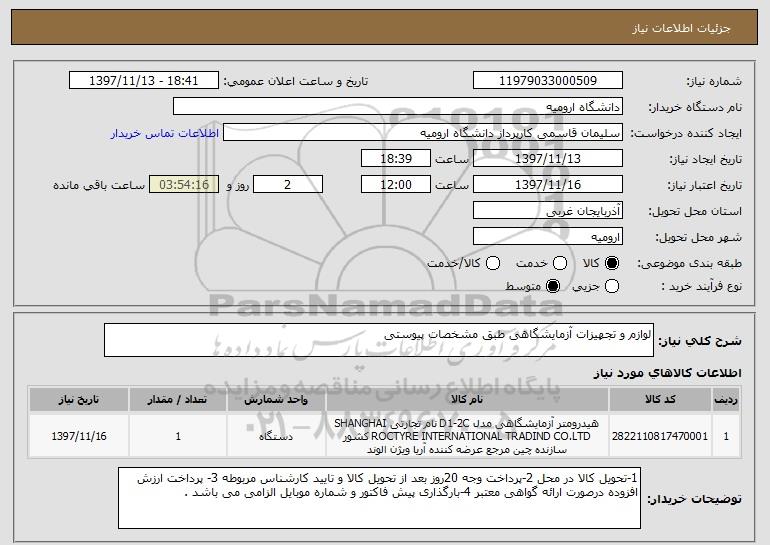Click the validity time 12:00 field
This screenshot has height=545, width=770.
point(396,185)
